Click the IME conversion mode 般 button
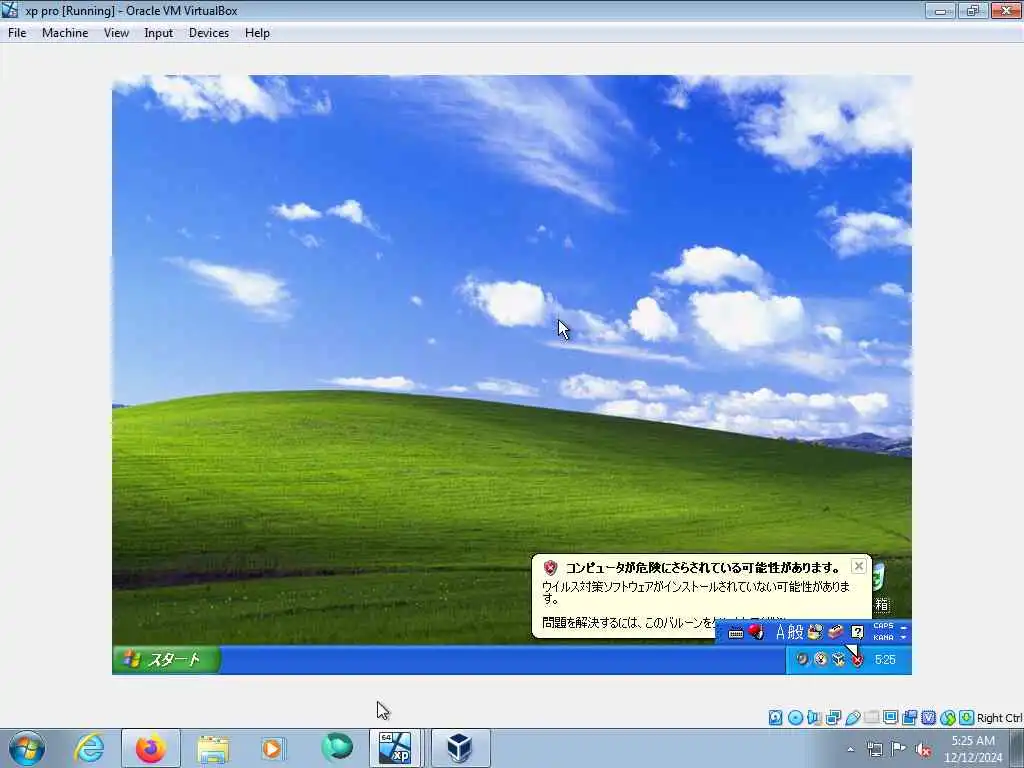Image resolution: width=1024 pixels, height=768 pixels. click(x=795, y=632)
